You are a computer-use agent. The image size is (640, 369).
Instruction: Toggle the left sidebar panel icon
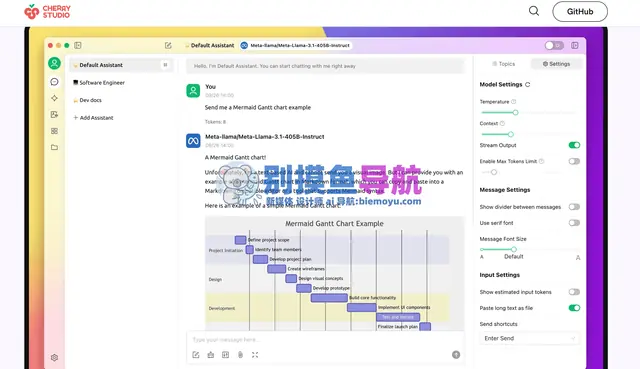pos(78,45)
